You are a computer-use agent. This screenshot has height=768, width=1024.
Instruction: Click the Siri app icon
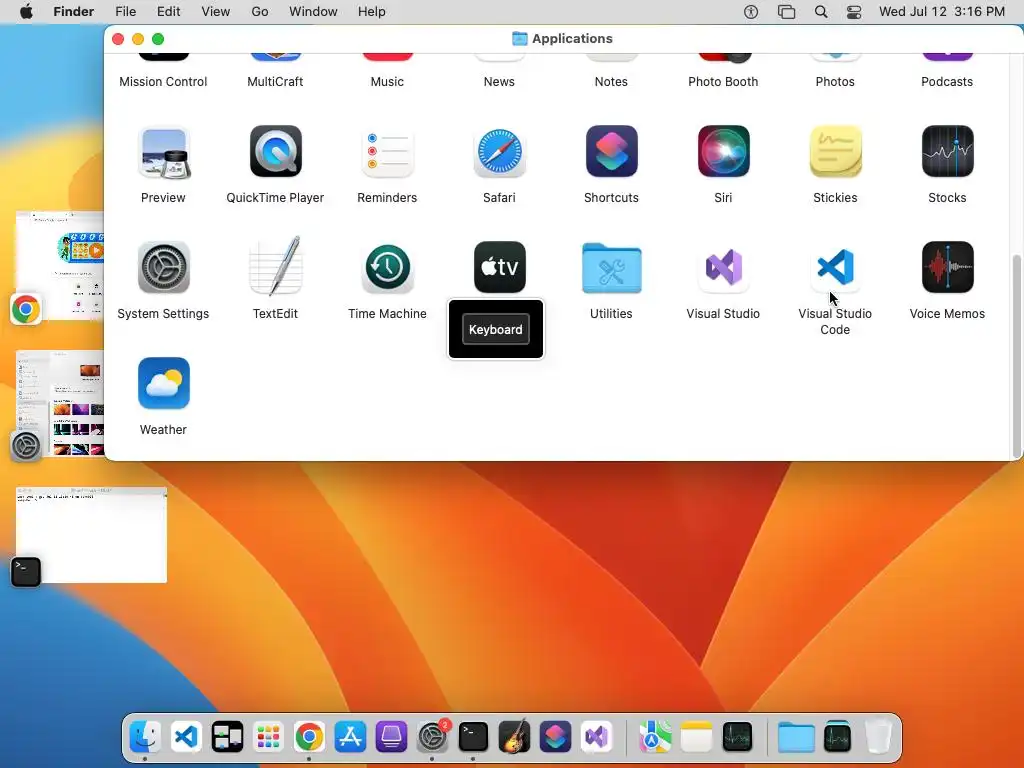coord(724,152)
